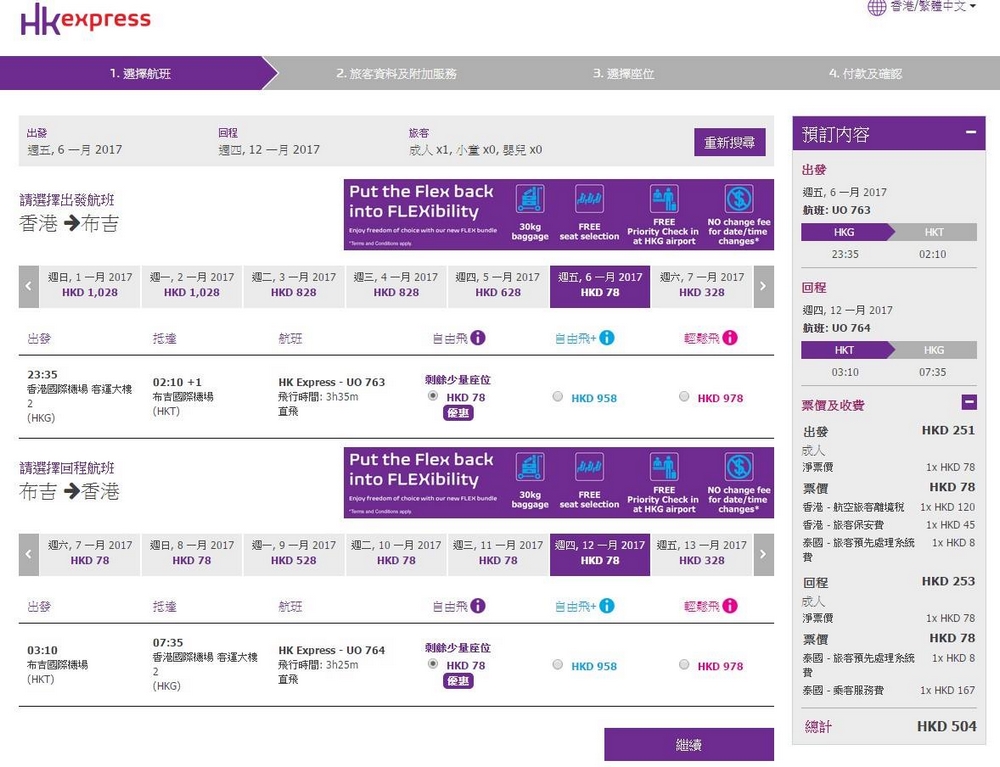This screenshot has height=767, width=1000.
Task: Collapse the 預訂內容 summary panel
Action: [x=969, y=133]
